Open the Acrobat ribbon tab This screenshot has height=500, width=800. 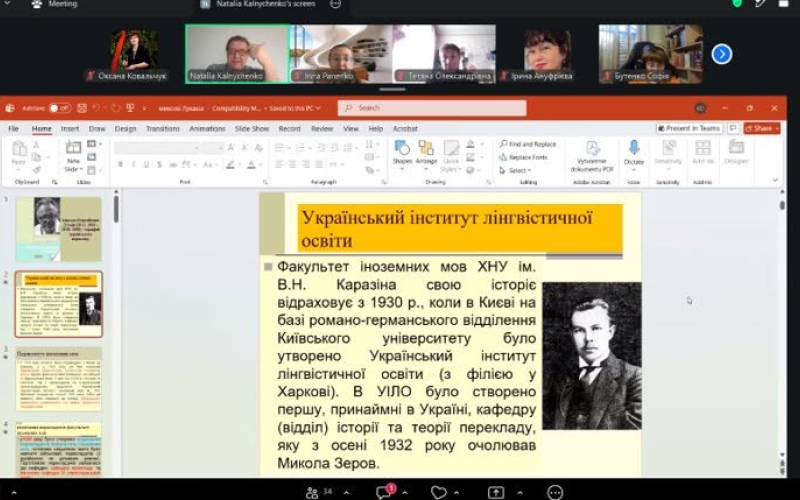405,129
